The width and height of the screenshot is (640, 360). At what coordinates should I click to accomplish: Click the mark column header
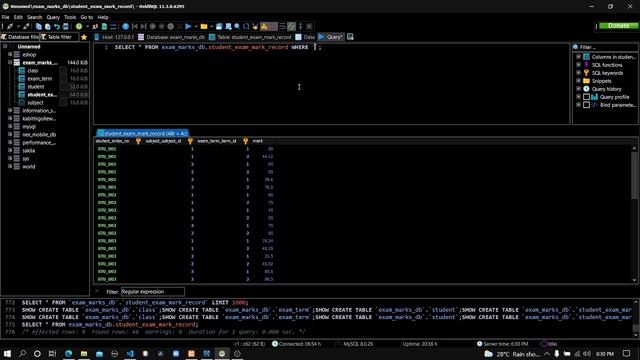(258, 141)
